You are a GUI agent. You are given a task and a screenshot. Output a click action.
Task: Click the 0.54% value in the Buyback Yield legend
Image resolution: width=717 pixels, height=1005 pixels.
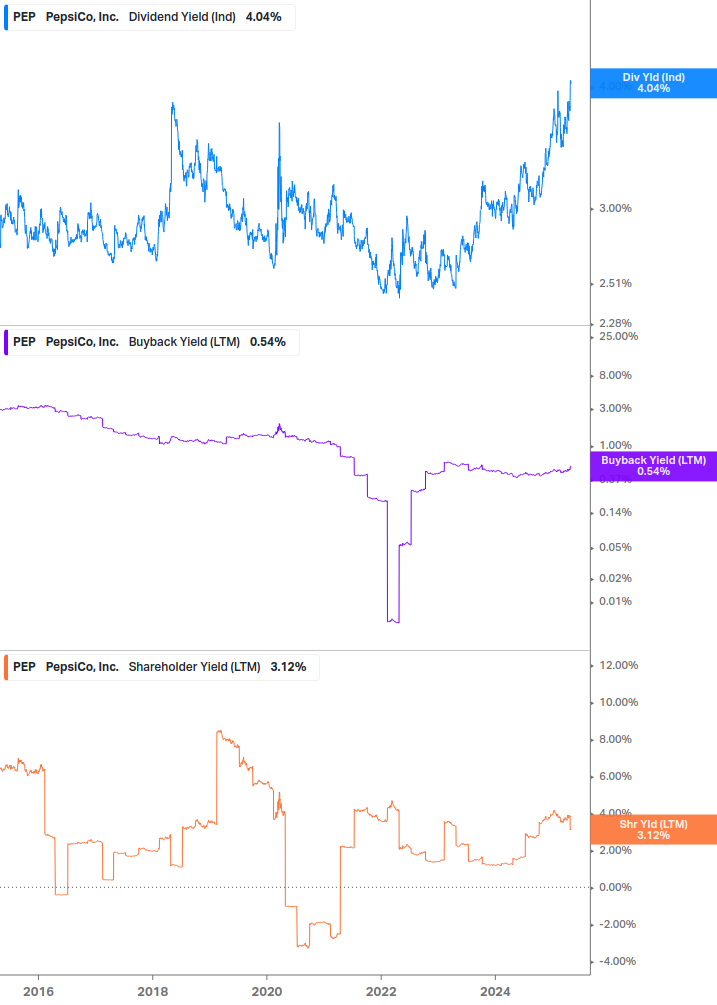coord(268,342)
